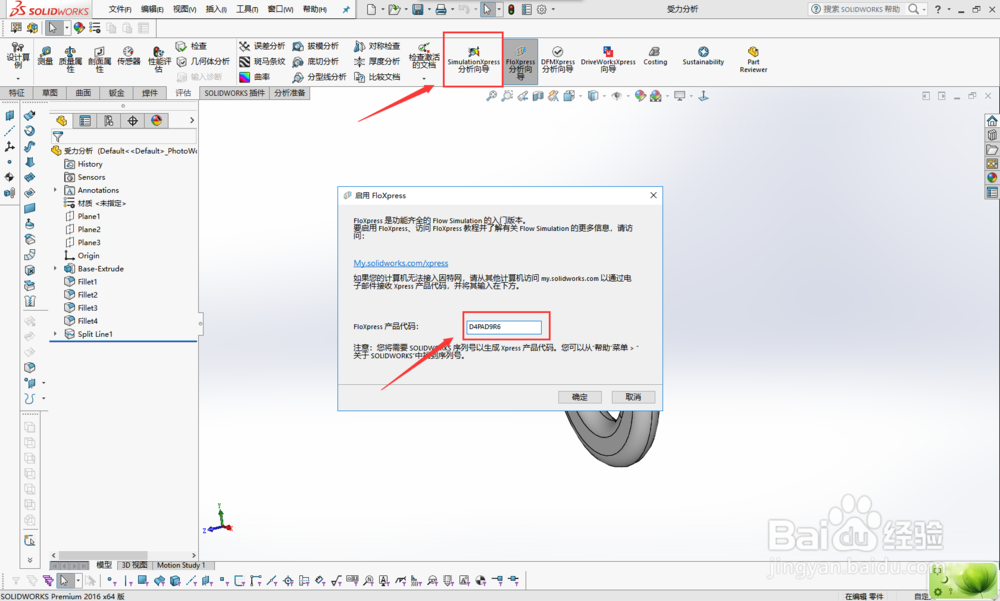The width and height of the screenshot is (1000, 601).
Task: Open 底切分析 (Undercut Analysis)
Action: tap(316, 61)
